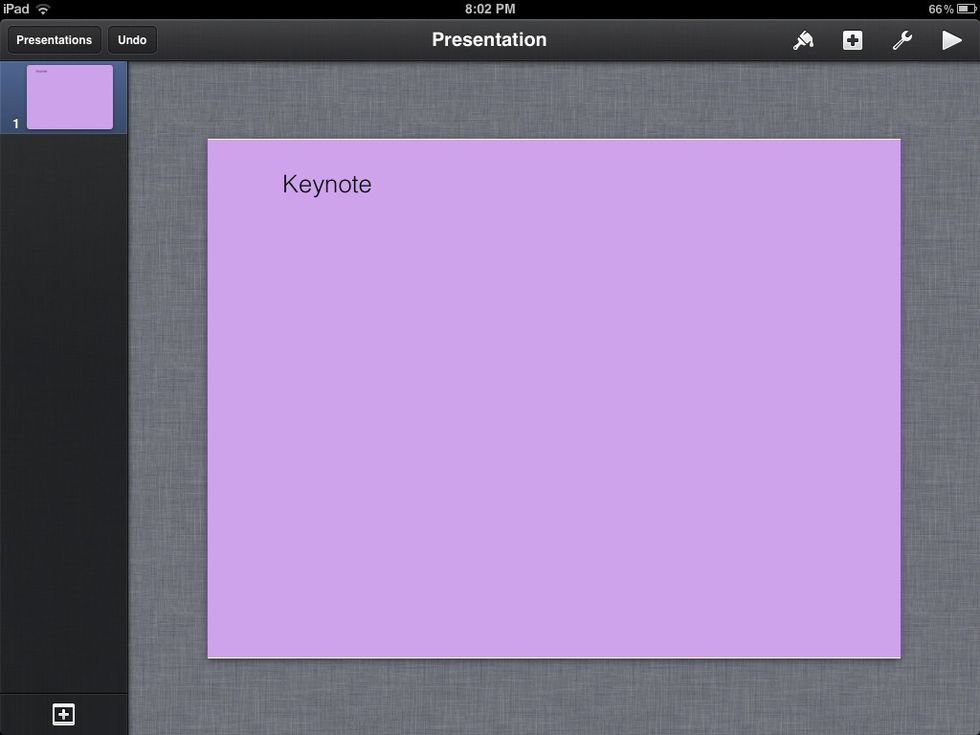Select the Keynote text on slide
The width and height of the screenshot is (980, 735).
pos(327,184)
